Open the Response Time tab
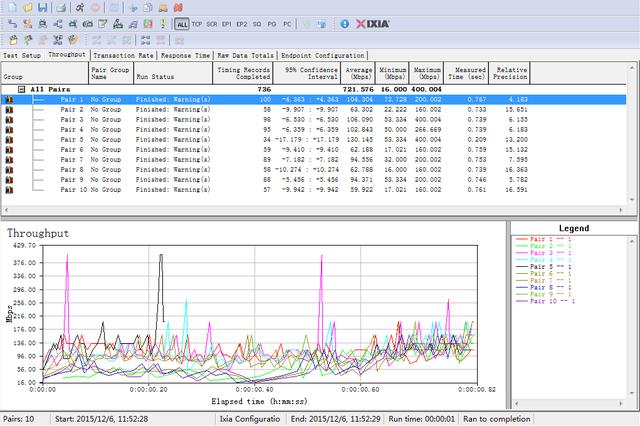640x426 pixels. 186,56
